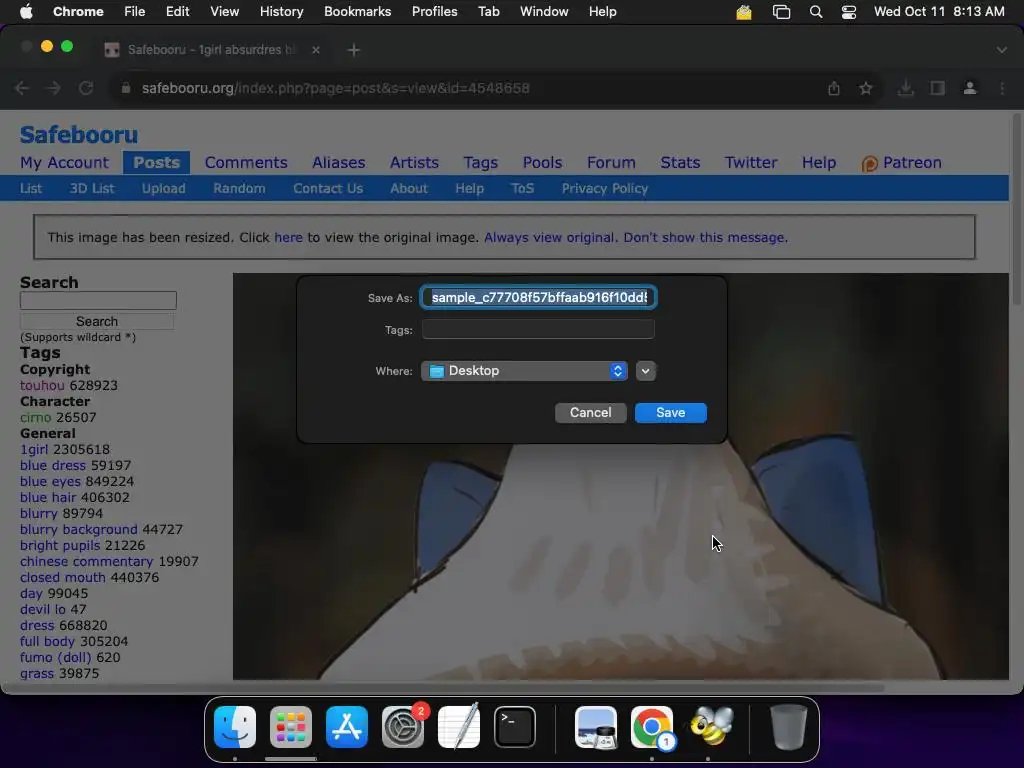Expand the tab search chevron

1001,50
